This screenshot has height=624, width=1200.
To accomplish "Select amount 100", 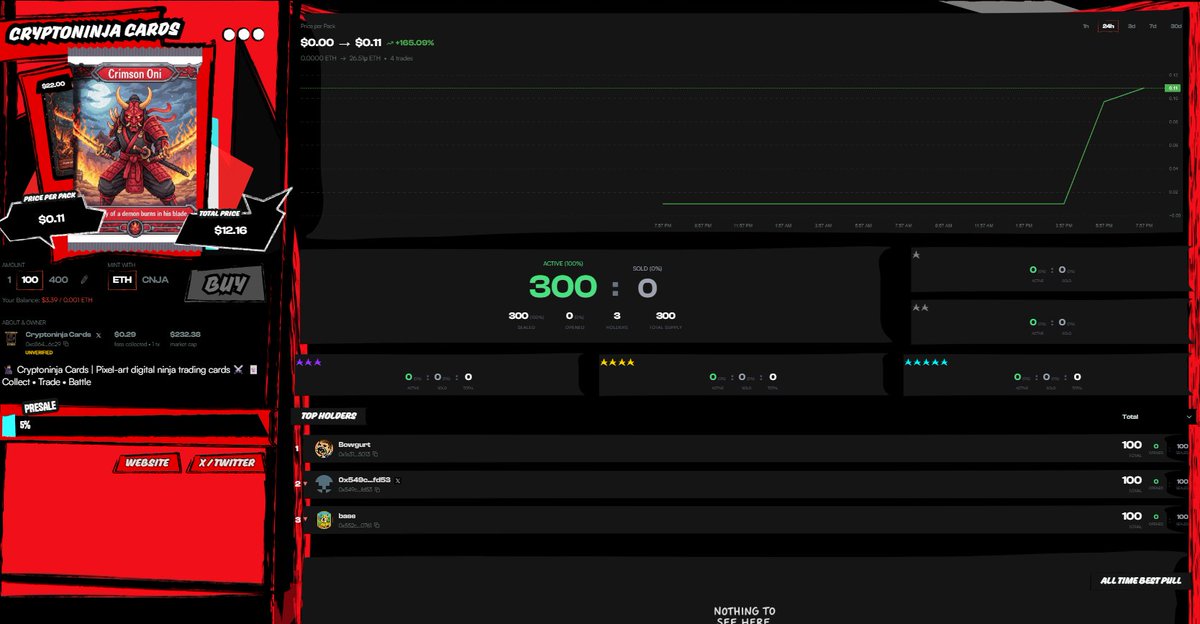I will [30, 280].
